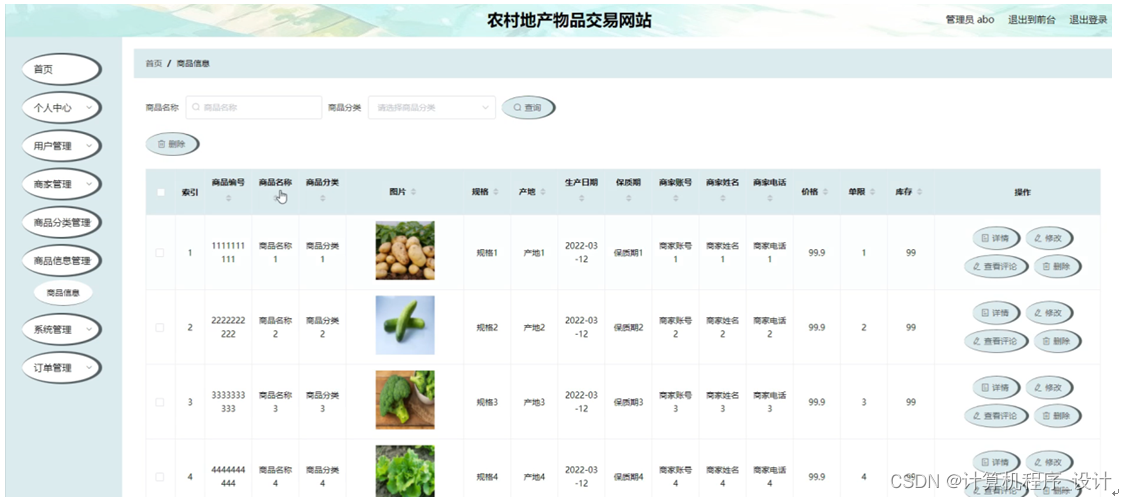
Task: Delete product row 1 with 删除
Action: coord(1057,267)
